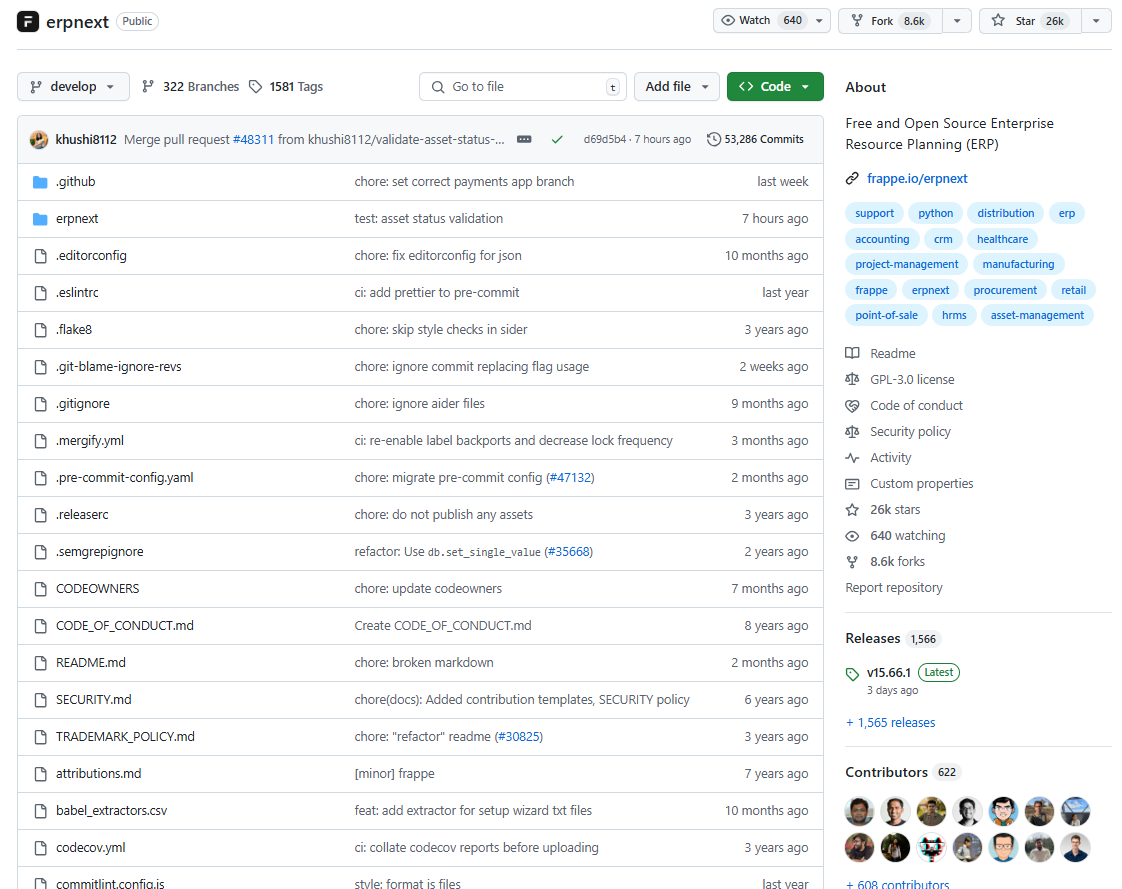Click commit hash d69d5b4

(x=605, y=140)
